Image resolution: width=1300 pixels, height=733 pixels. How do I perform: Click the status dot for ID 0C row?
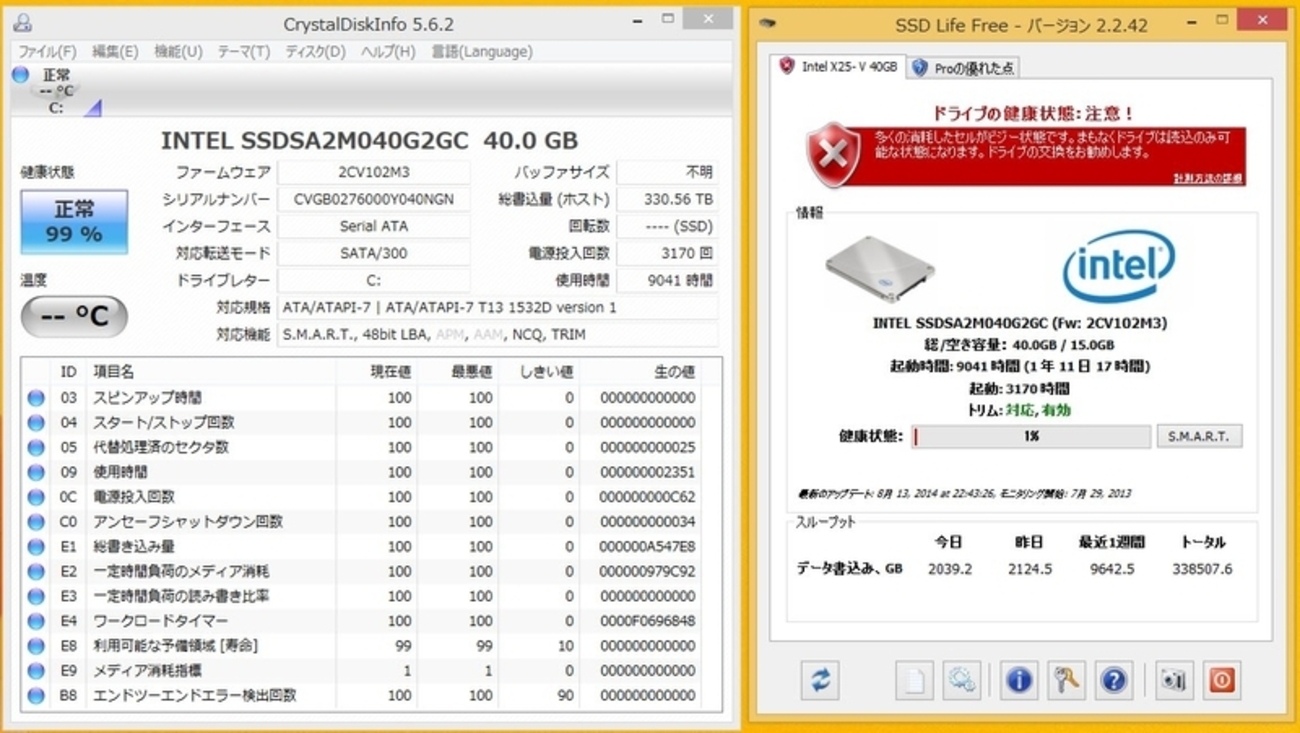tap(36, 497)
